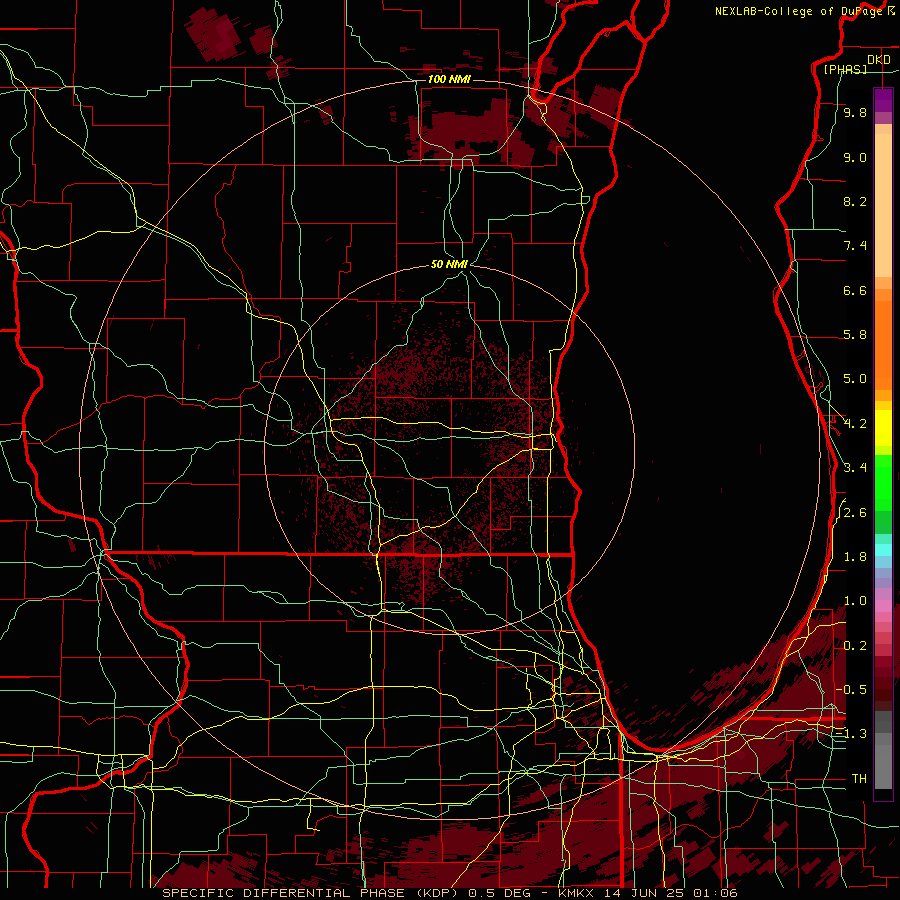Click the DKD label above the color scale
900x900 pixels.
pos(878,60)
